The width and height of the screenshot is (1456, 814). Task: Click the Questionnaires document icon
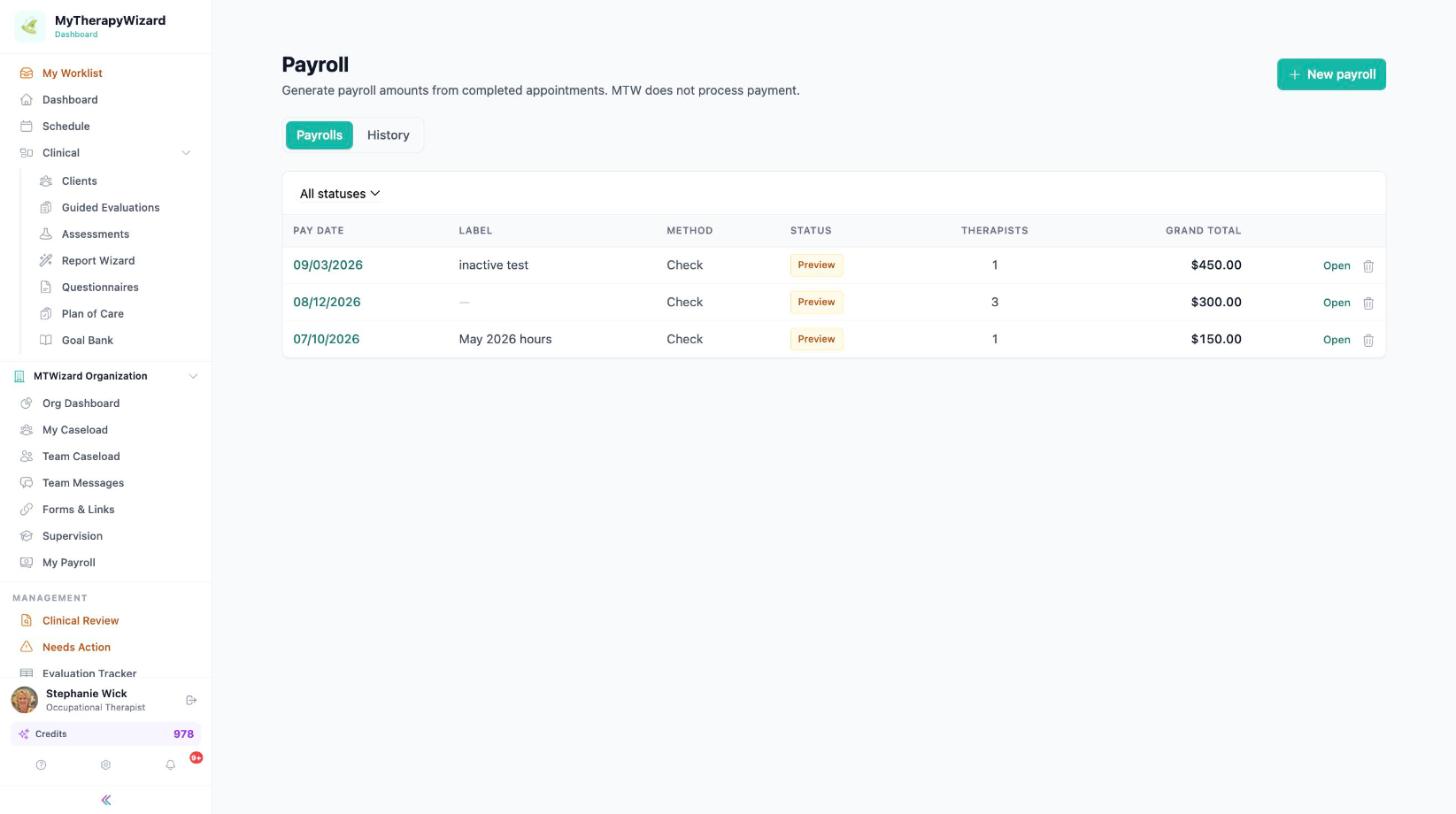tap(46, 287)
